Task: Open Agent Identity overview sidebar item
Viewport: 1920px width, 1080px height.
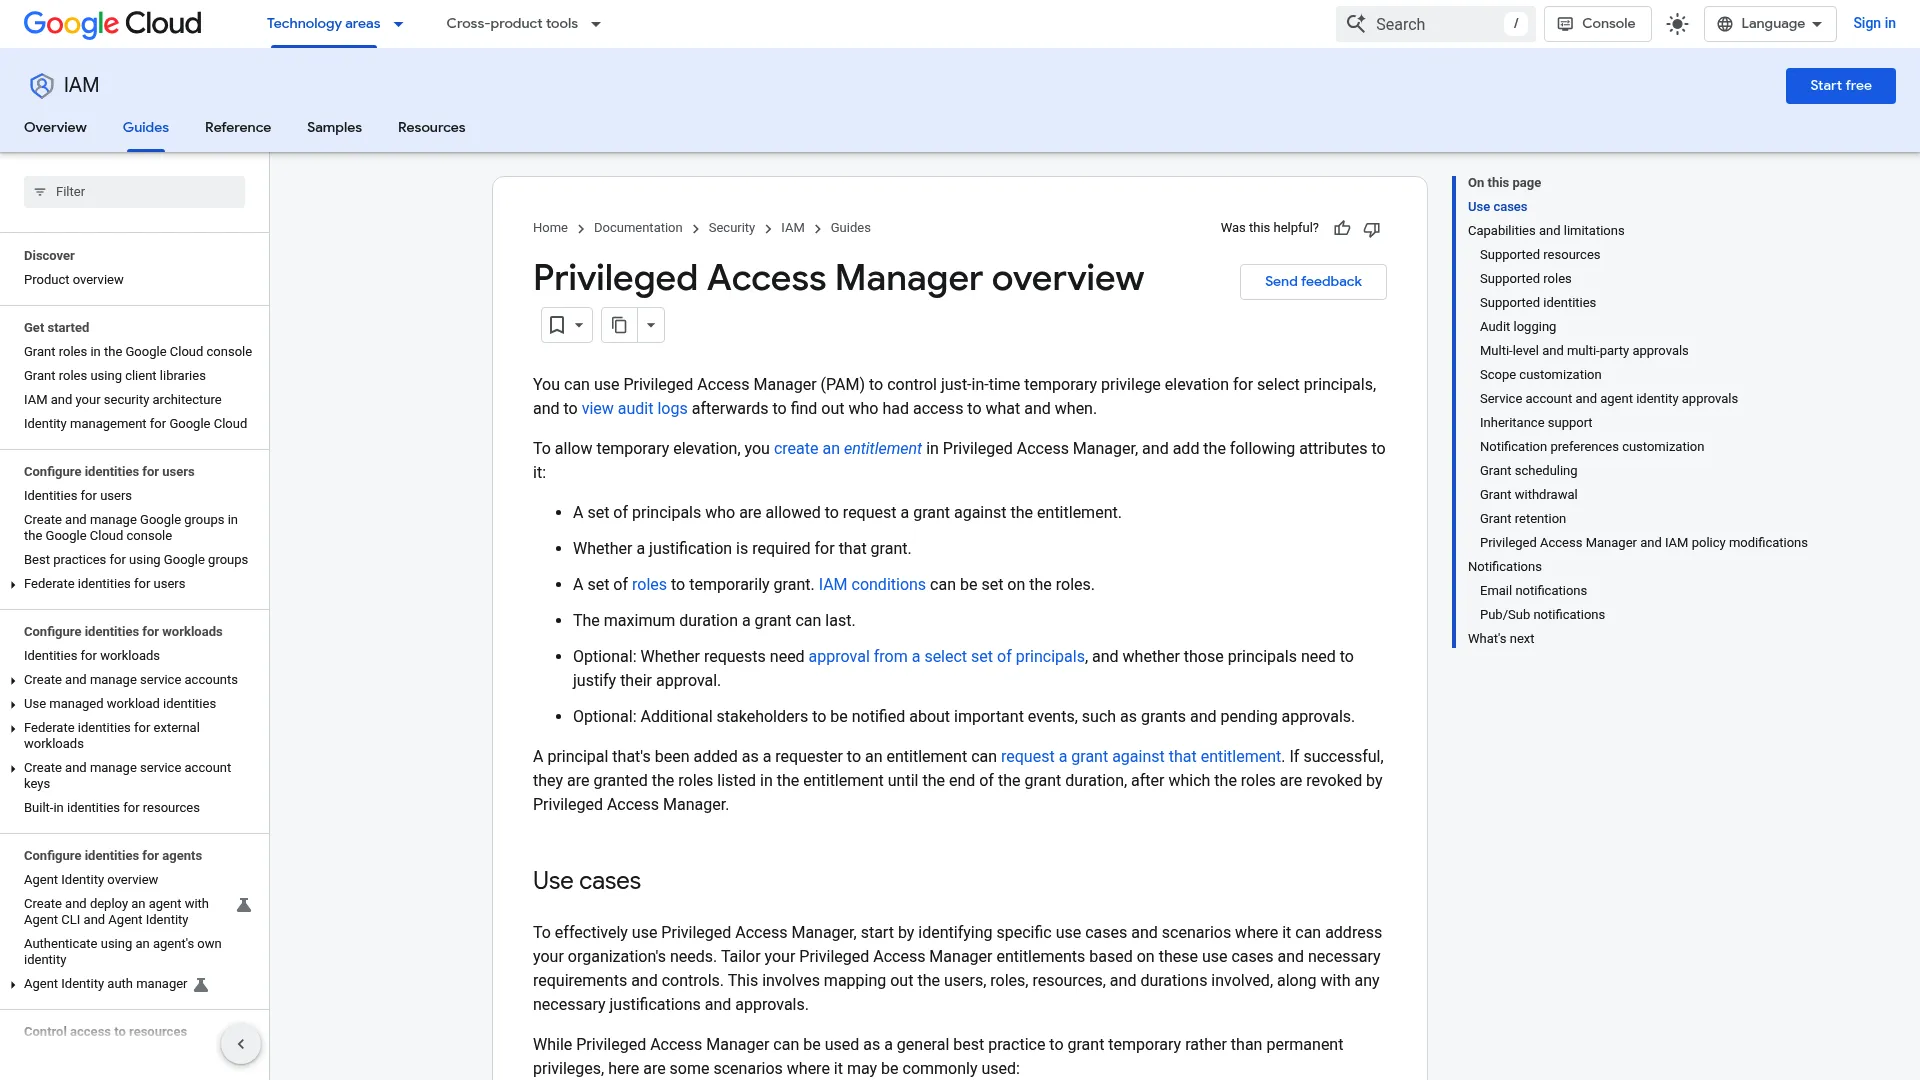Action: [91, 880]
